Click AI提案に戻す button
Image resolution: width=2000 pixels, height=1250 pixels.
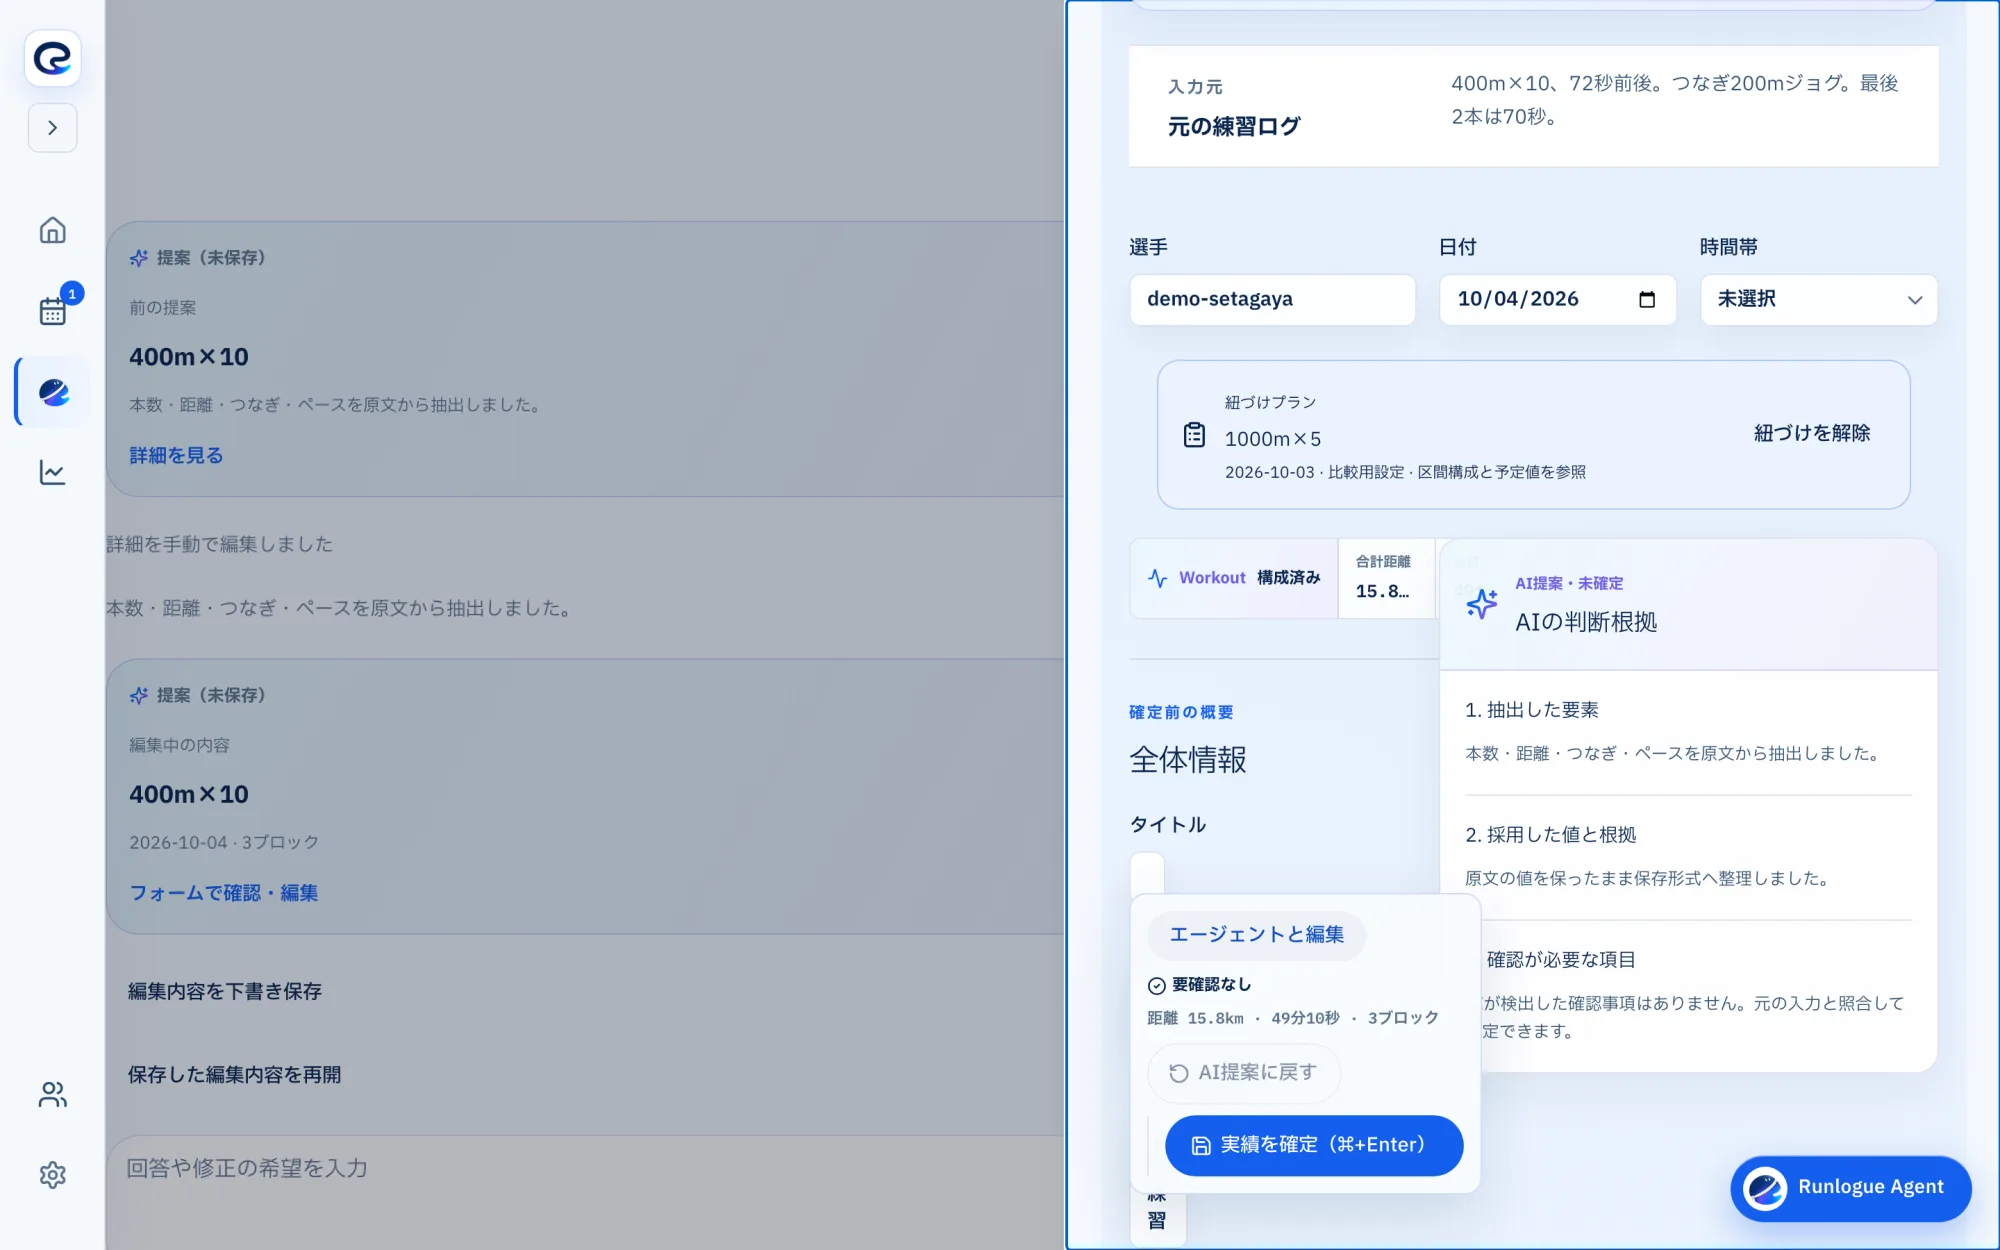1243,1073
